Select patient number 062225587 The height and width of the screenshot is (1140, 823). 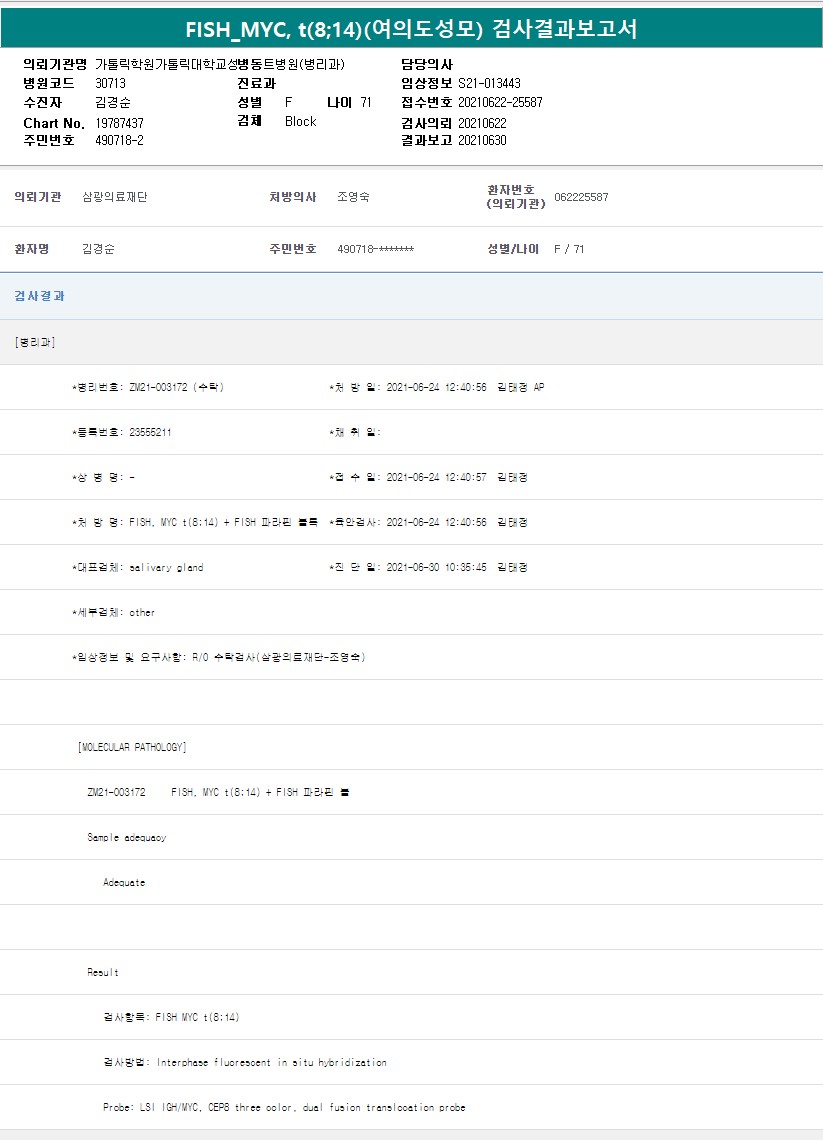[x=580, y=197]
